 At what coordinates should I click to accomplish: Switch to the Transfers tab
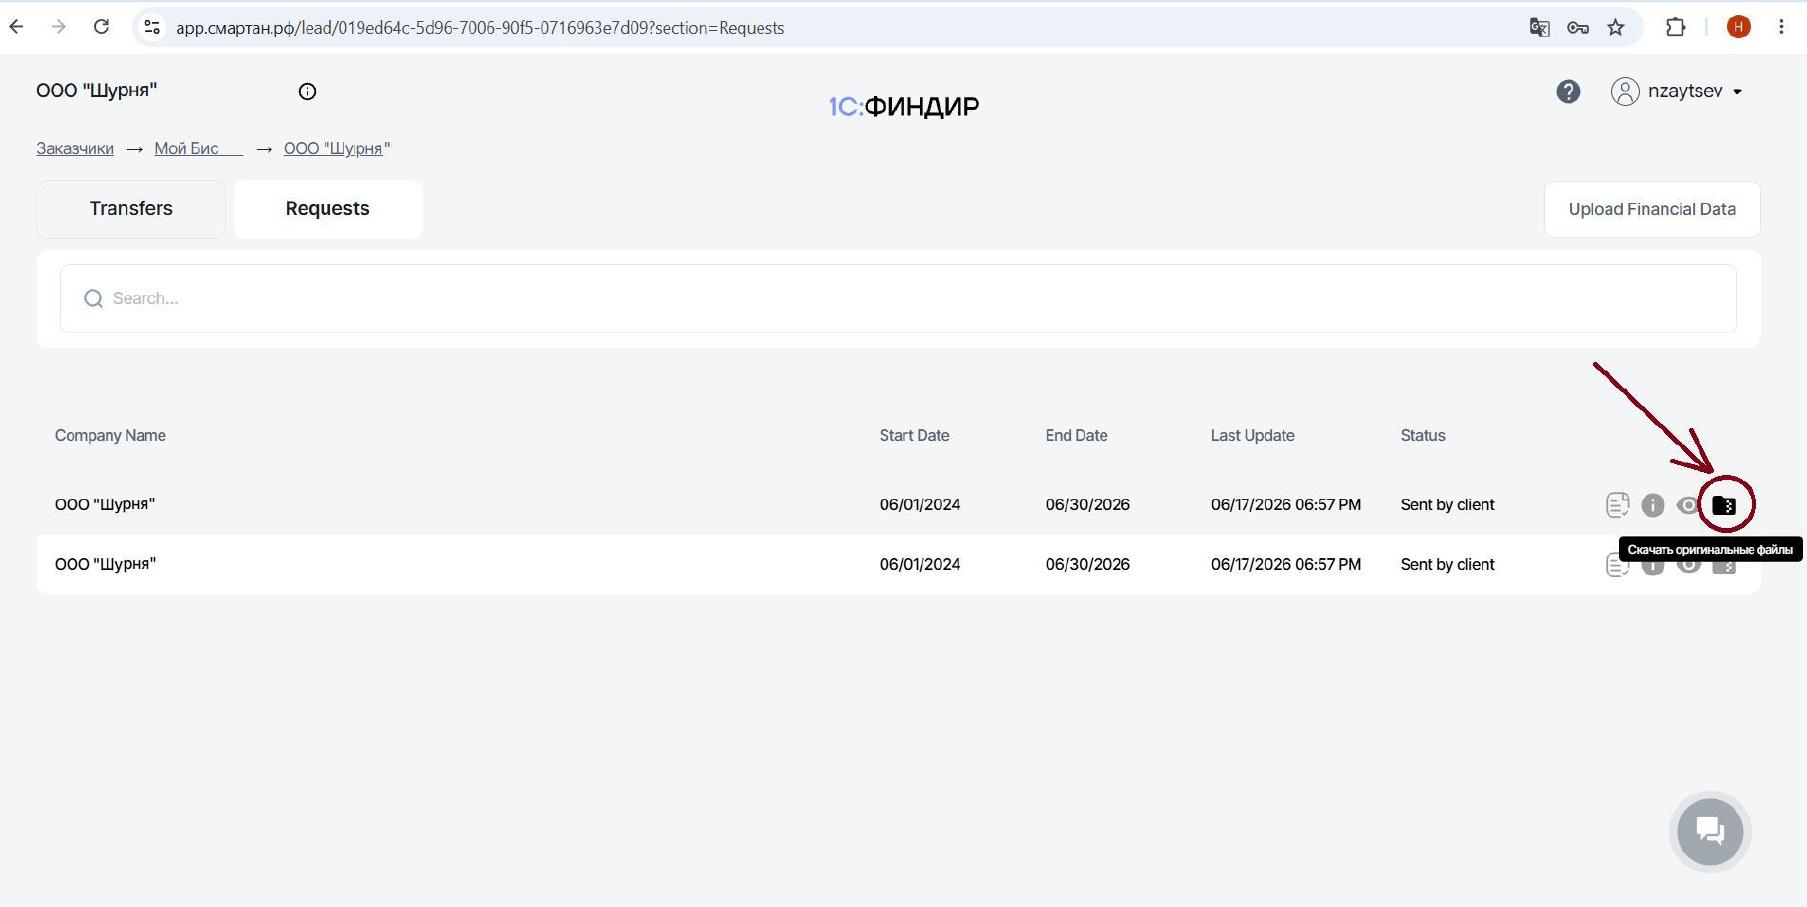coord(131,209)
